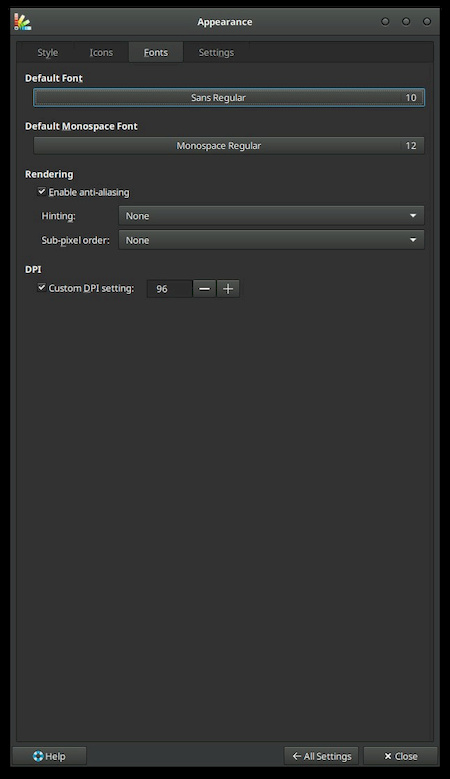
Task: Click the DPI value field showing 96
Action: pyautogui.click(x=169, y=289)
